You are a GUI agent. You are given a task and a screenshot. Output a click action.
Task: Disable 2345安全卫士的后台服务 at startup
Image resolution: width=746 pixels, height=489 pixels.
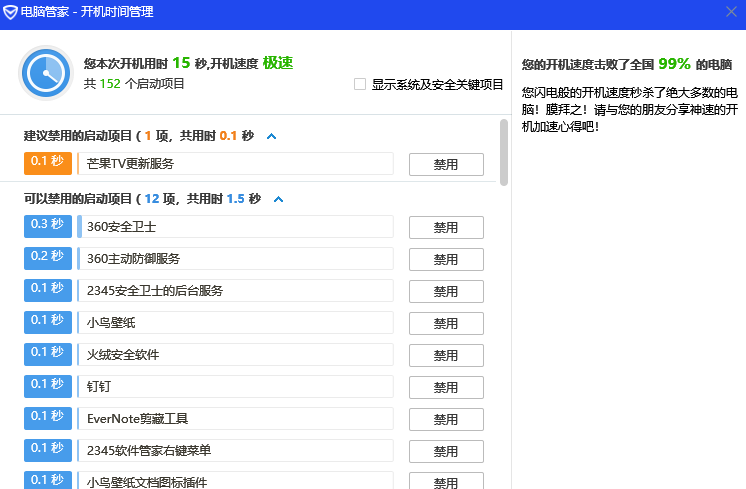pos(445,292)
